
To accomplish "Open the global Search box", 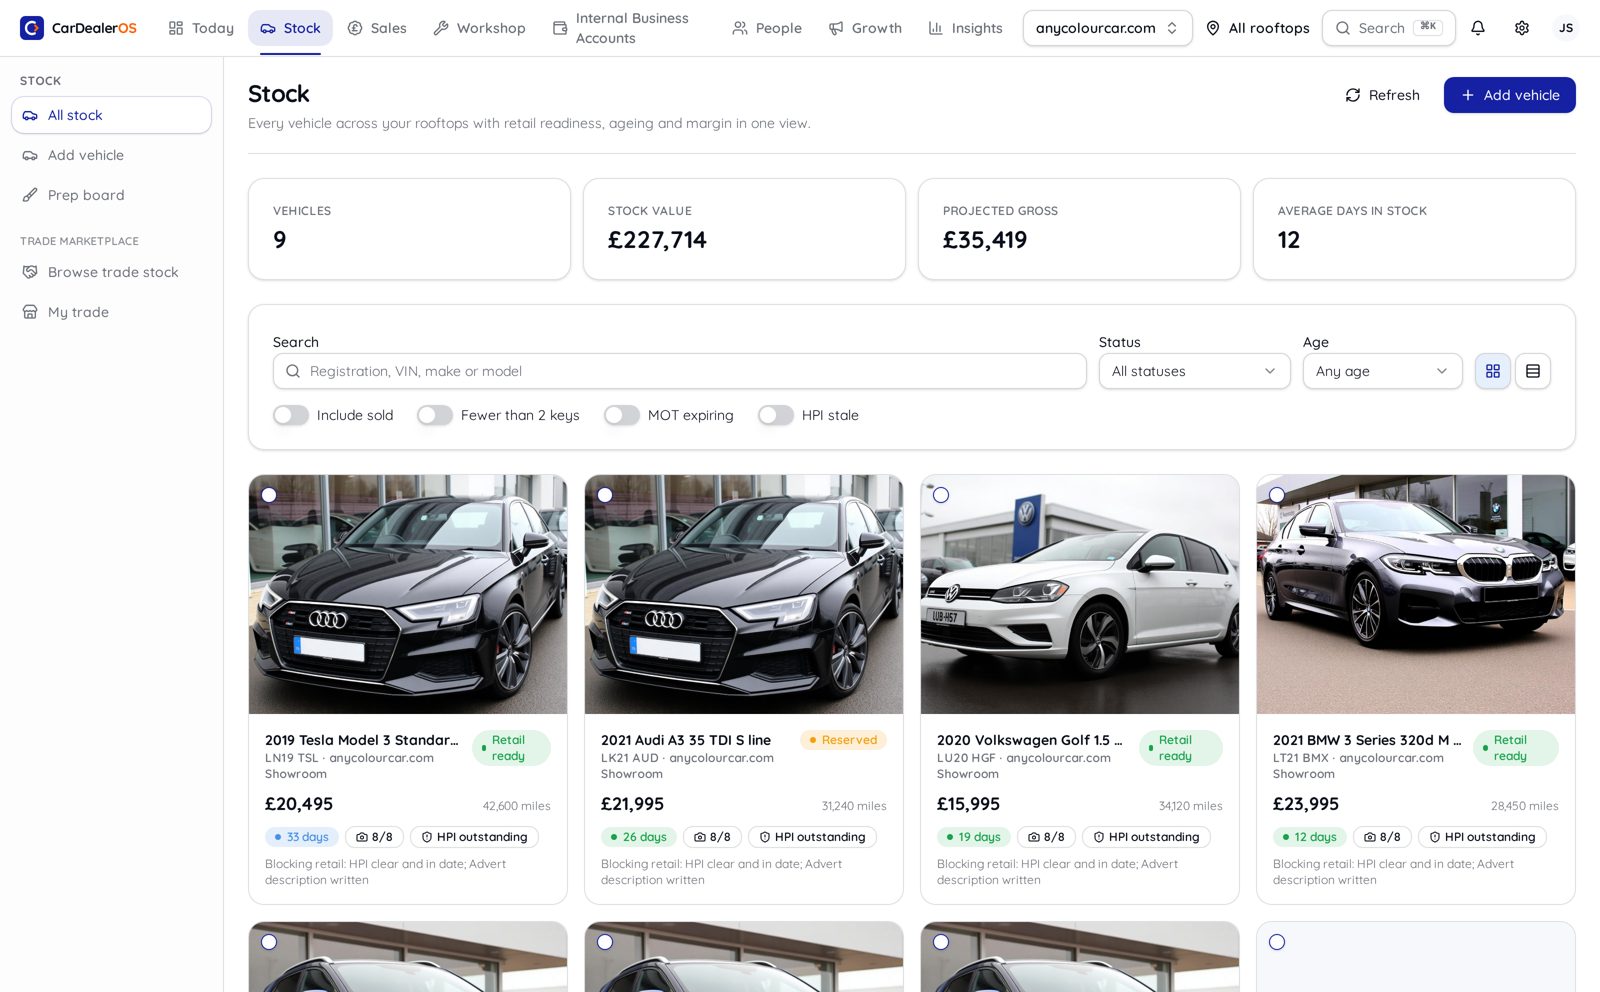I will pyautogui.click(x=1389, y=28).
